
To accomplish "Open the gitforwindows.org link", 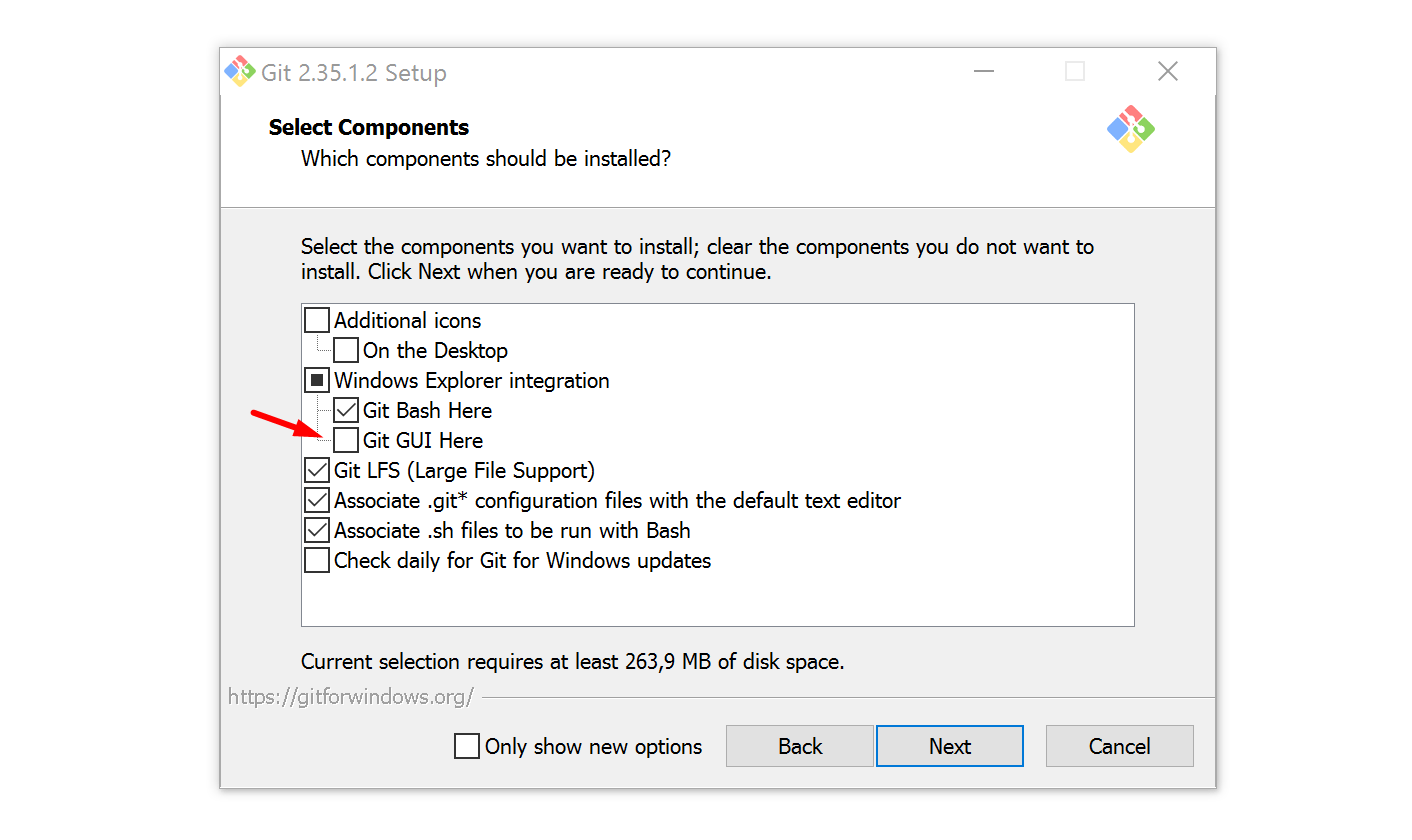I will coord(351,697).
